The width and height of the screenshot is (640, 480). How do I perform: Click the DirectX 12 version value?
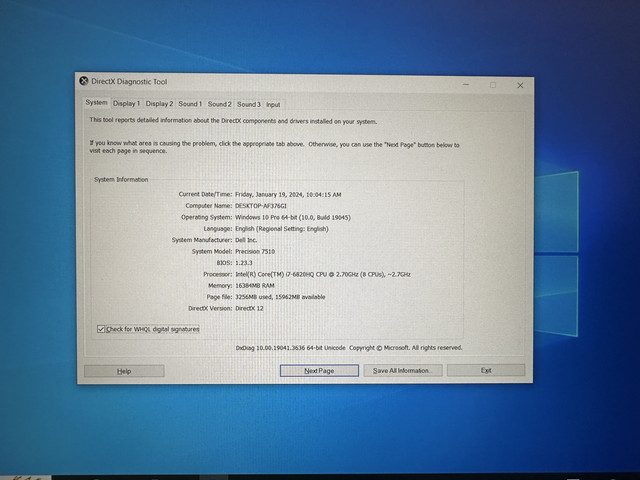[249, 309]
